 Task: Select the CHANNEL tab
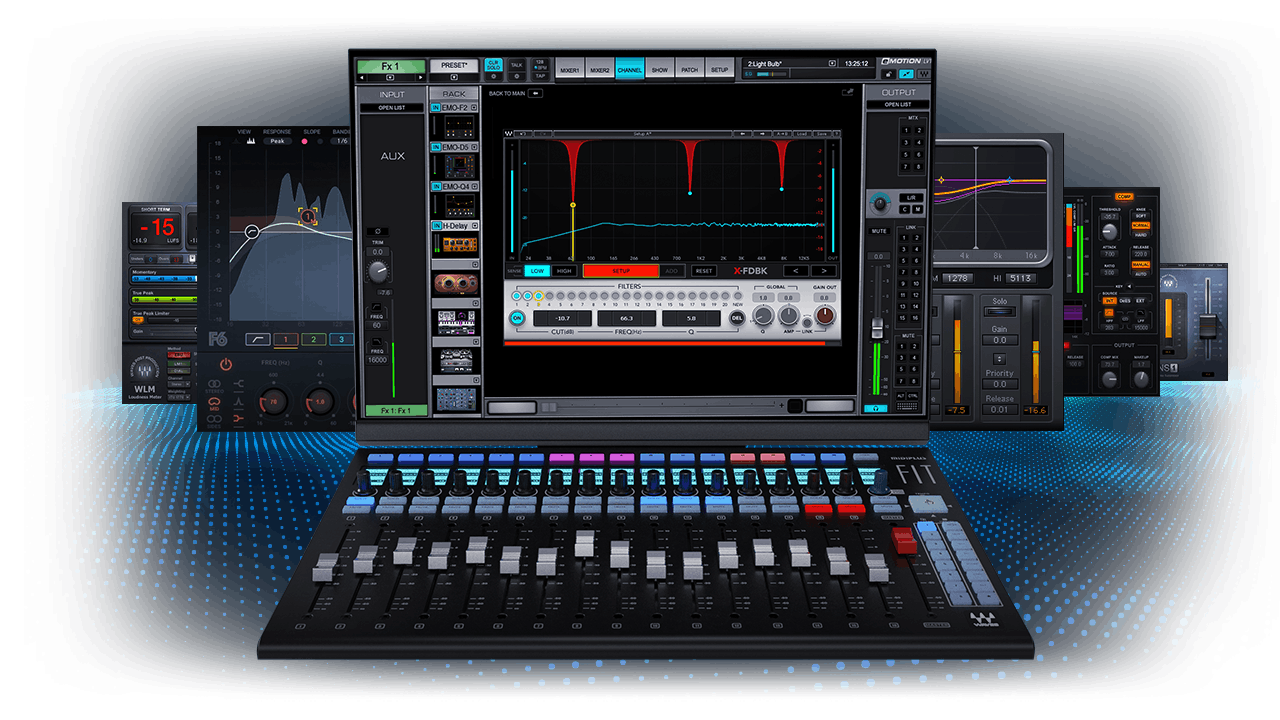(630, 70)
